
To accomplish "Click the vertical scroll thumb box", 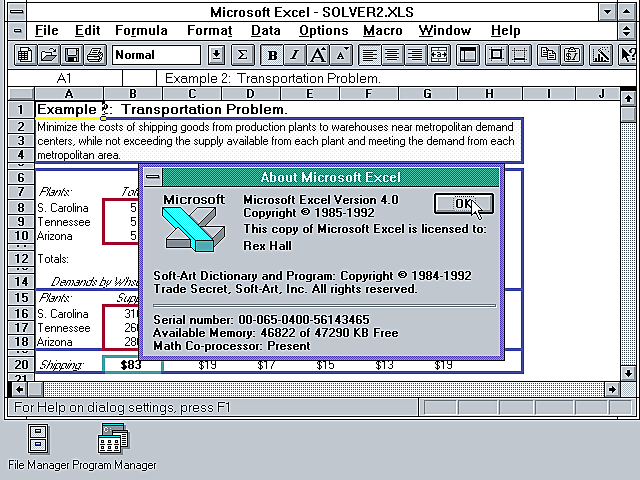I will click(628, 113).
